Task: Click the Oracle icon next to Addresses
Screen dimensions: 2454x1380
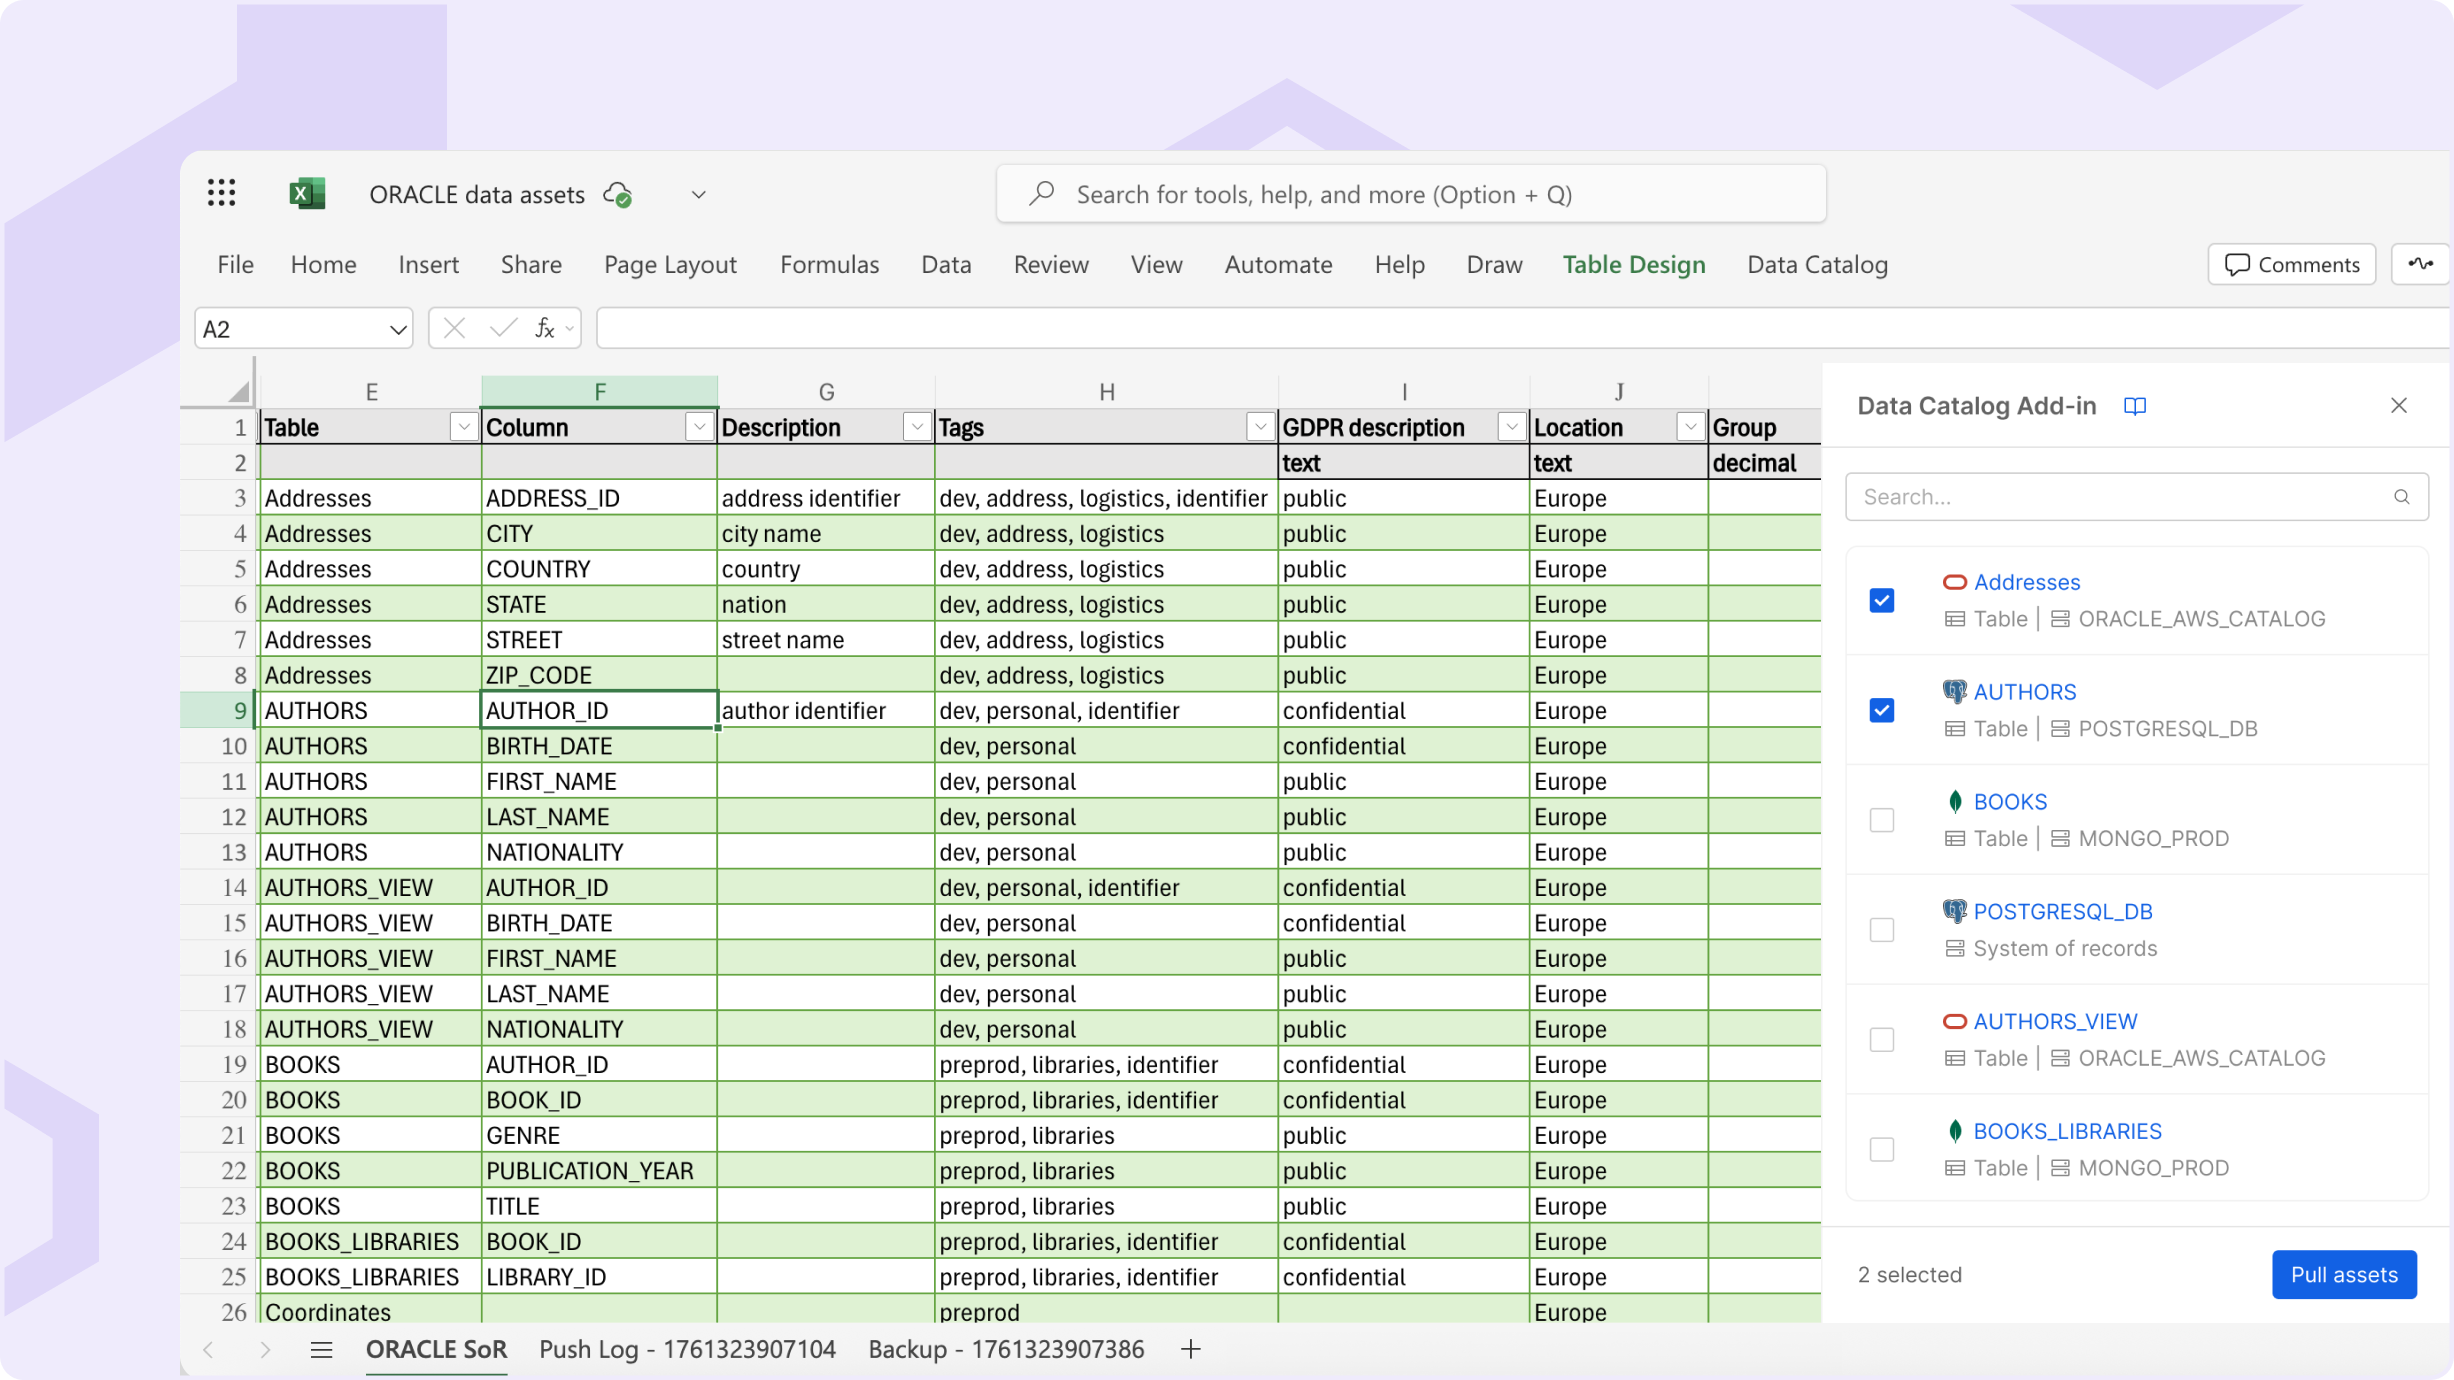Action: (1953, 582)
